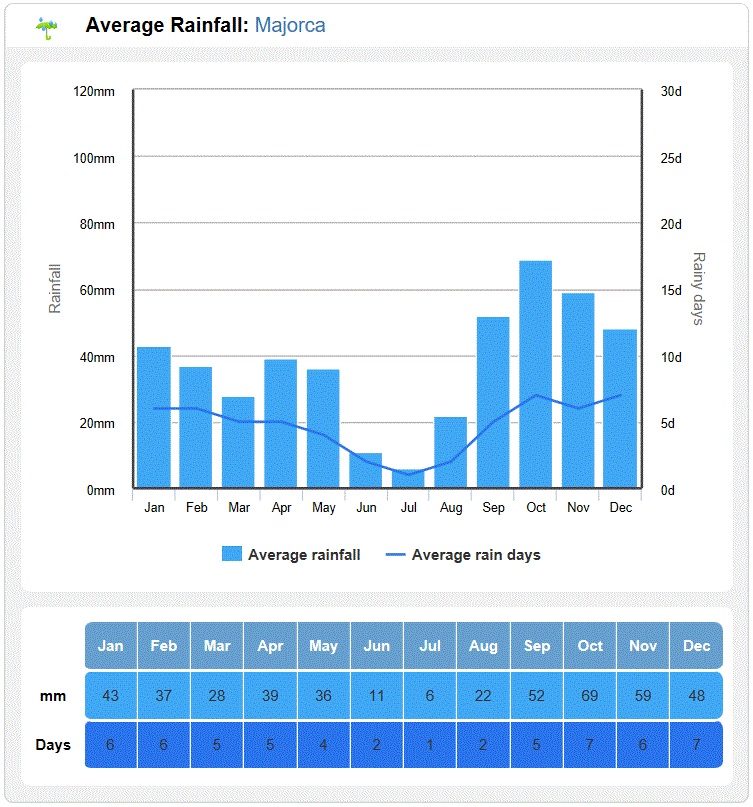Select the May rainfall bar
Screen dimensions: 753x807
click(323, 428)
